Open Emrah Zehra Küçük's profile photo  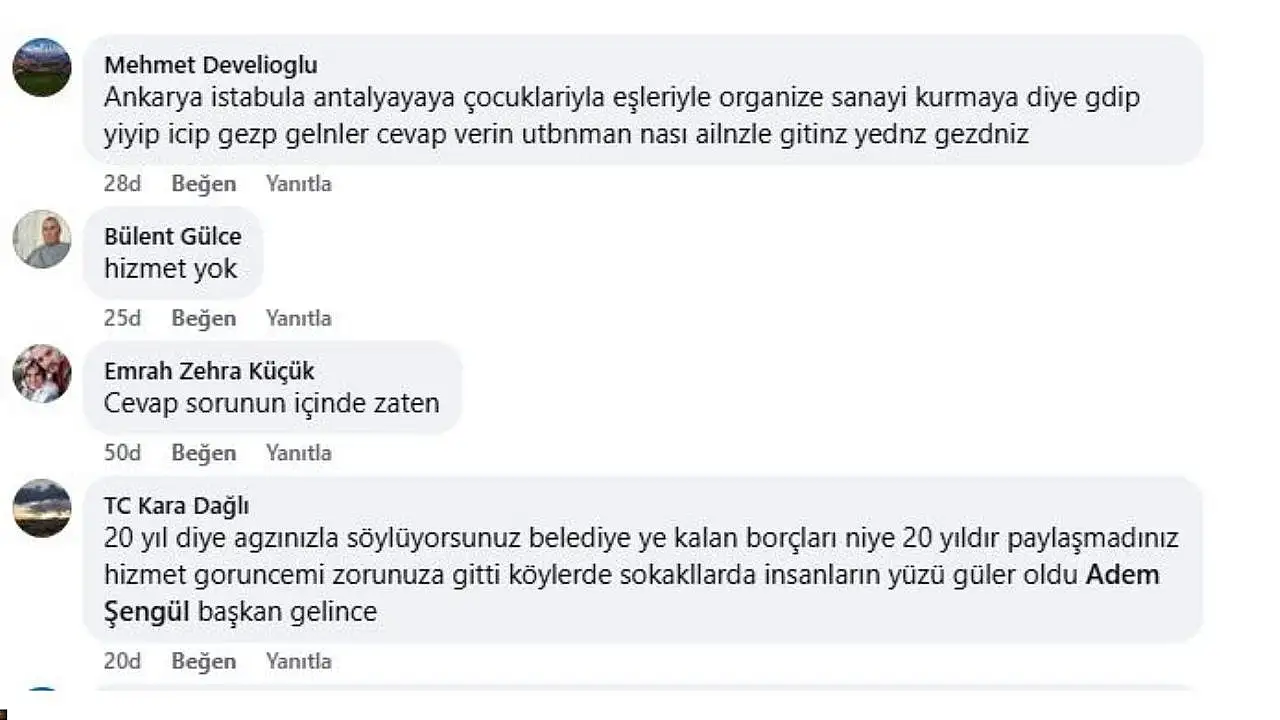[x=42, y=374]
